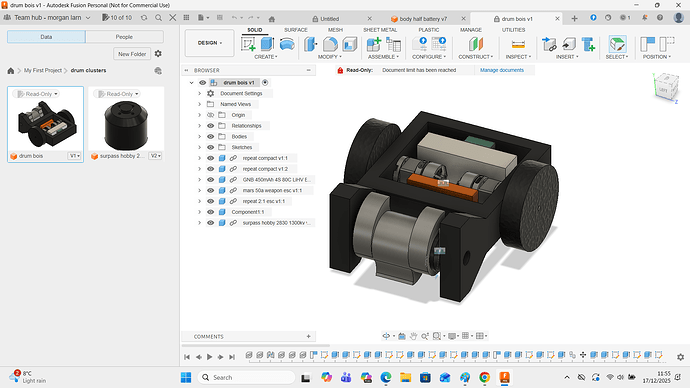Select the Pan hand icon

coord(413,336)
